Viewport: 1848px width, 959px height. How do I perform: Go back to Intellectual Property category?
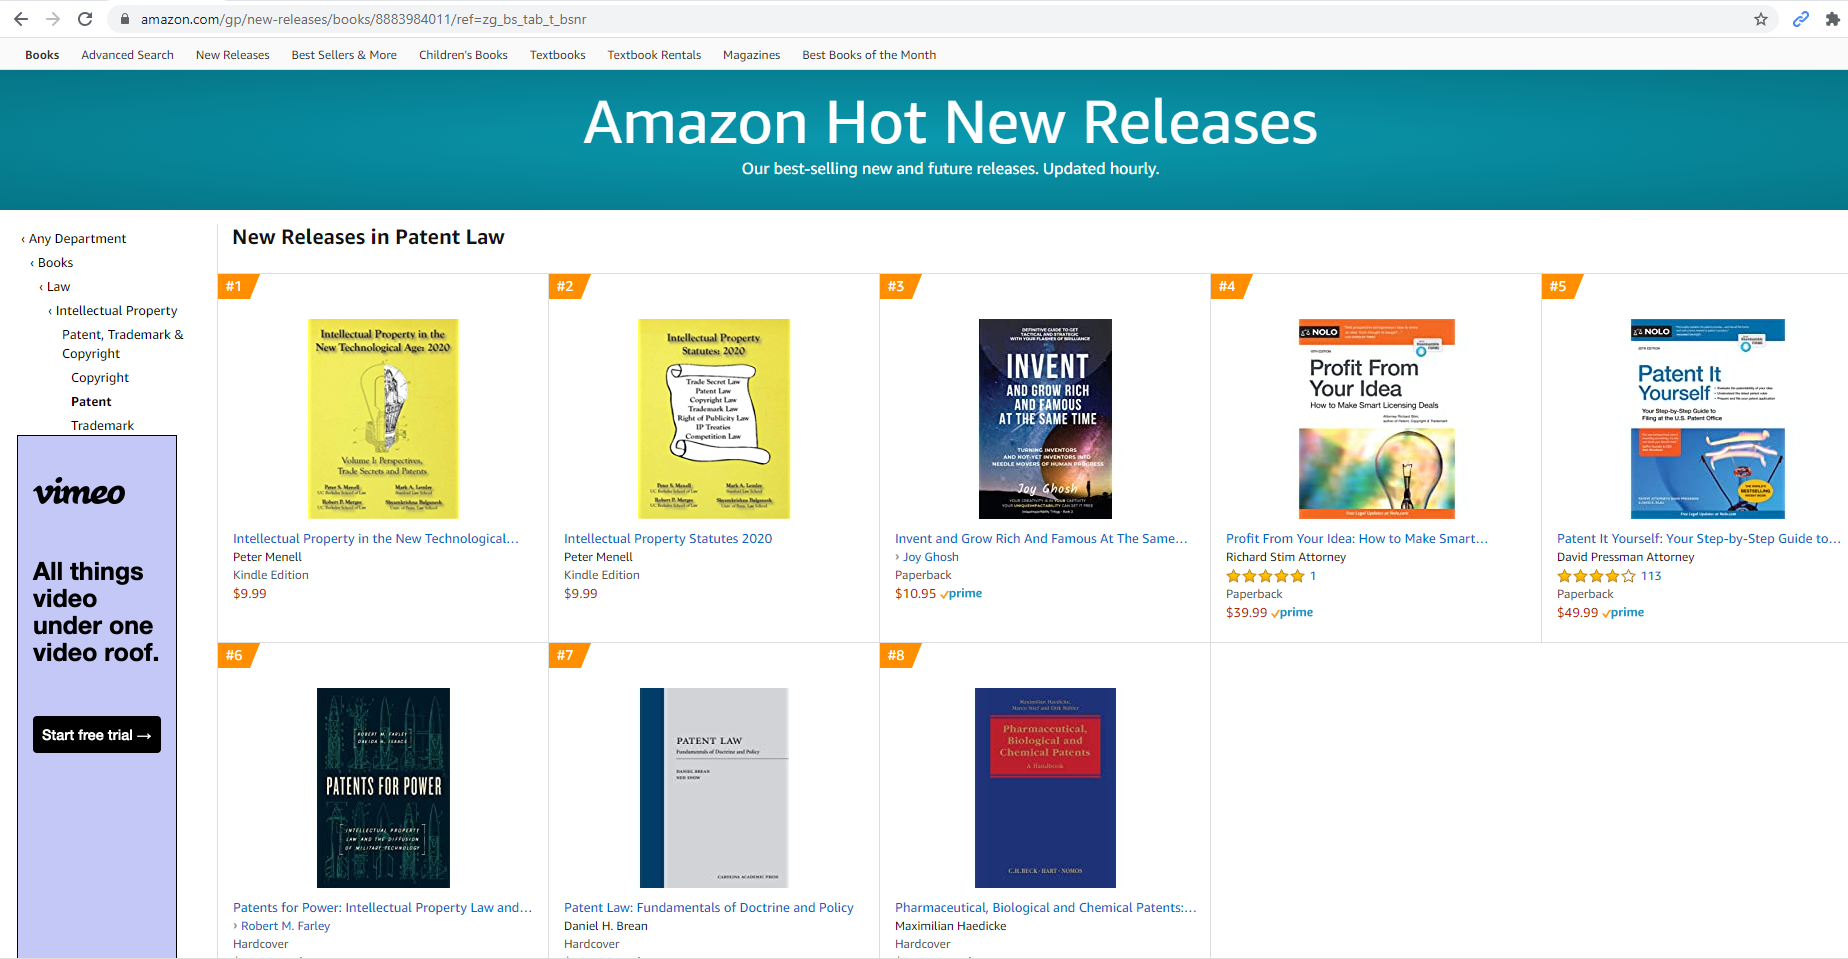point(116,311)
